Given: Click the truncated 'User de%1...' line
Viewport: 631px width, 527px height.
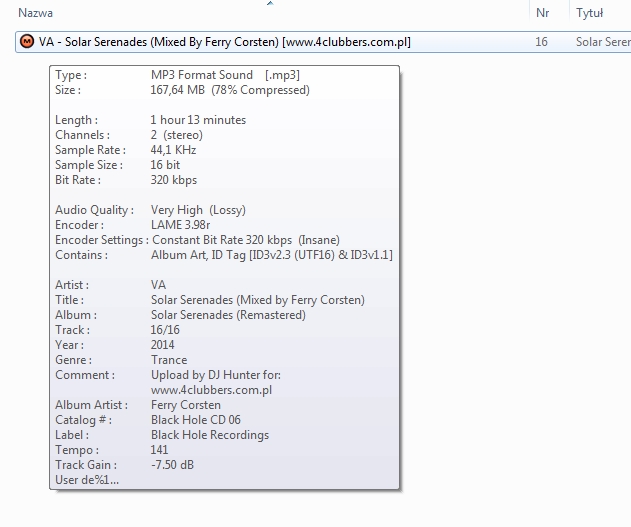Looking at the screenshot, I should click(x=87, y=480).
